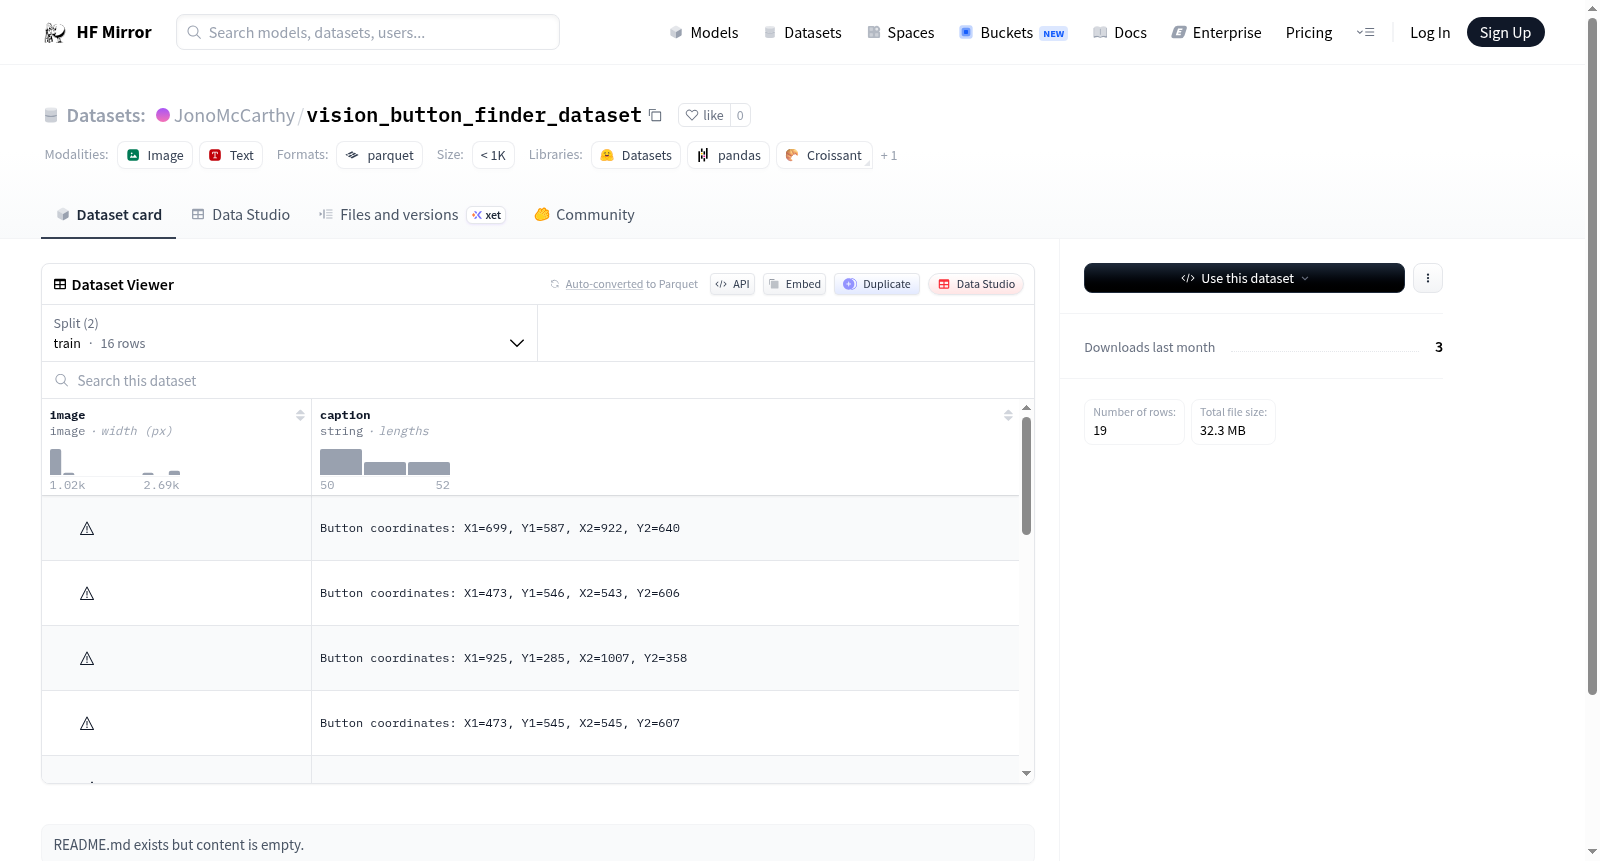
Task: Filter by Image modality tag
Action: [x=155, y=155]
